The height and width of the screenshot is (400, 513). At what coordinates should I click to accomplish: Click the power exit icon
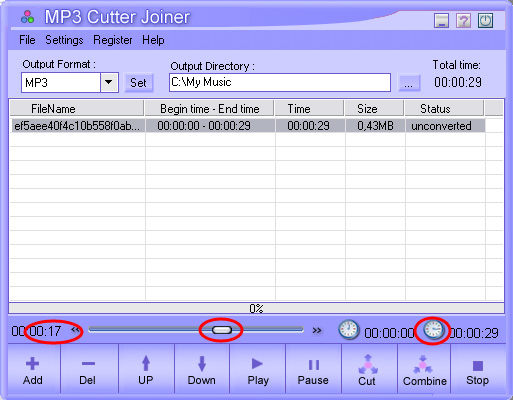pyautogui.click(x=485, y=21)
